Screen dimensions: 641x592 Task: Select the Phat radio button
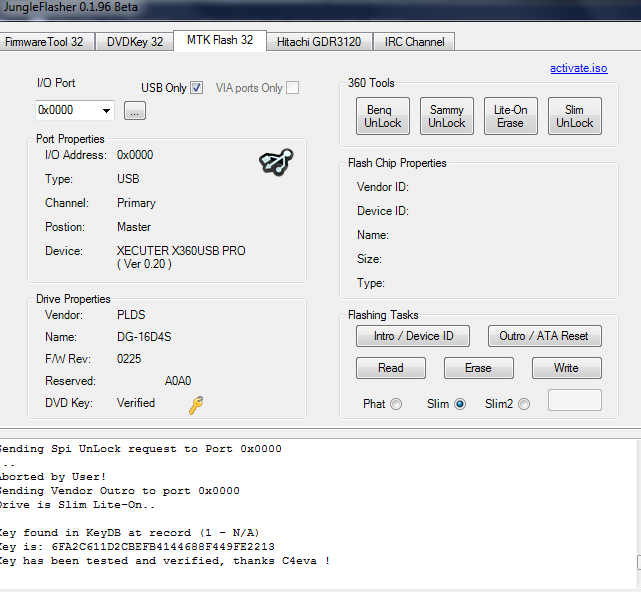396,404
